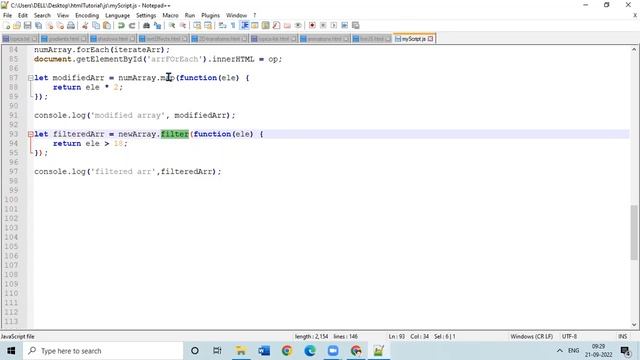Zoom in with the Zoom In toolbar icon
Image resolution: width=640 pixels, height=360 pixels.
(172, 25)
